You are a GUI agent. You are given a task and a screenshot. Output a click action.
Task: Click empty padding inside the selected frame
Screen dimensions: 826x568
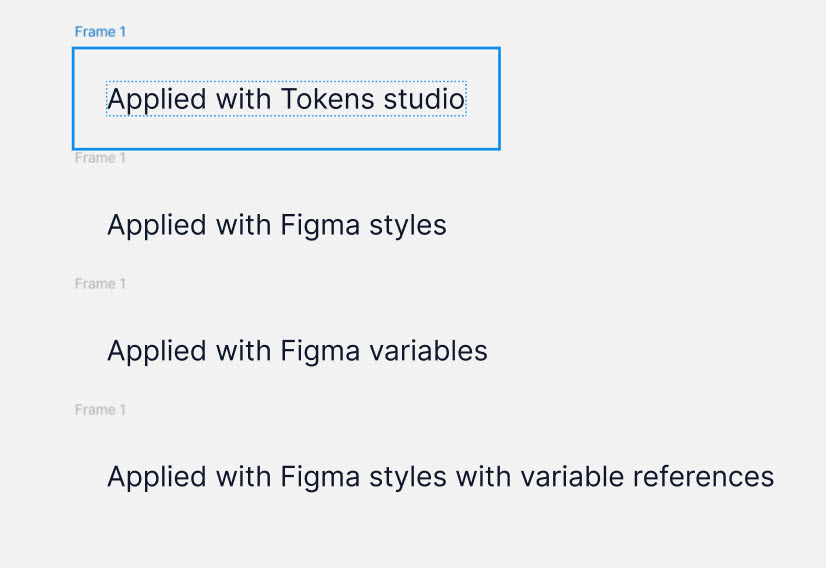point(286,133)
